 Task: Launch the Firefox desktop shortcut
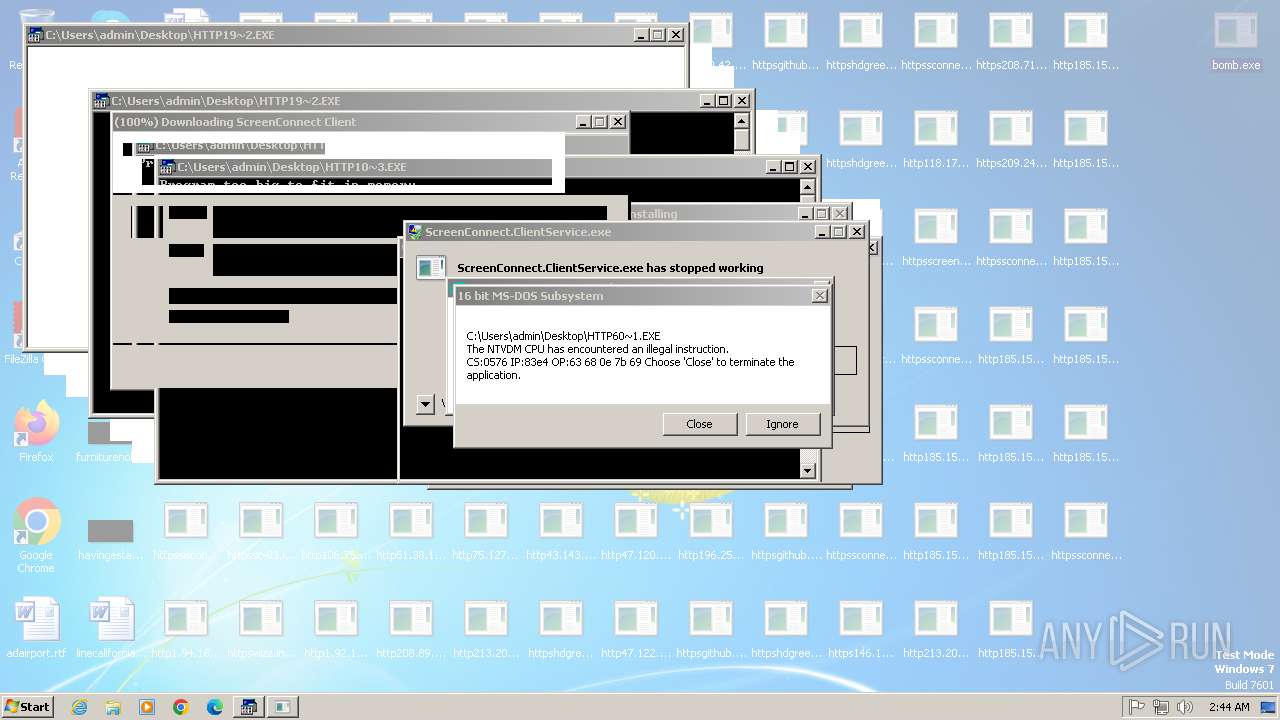click(36, 432)
